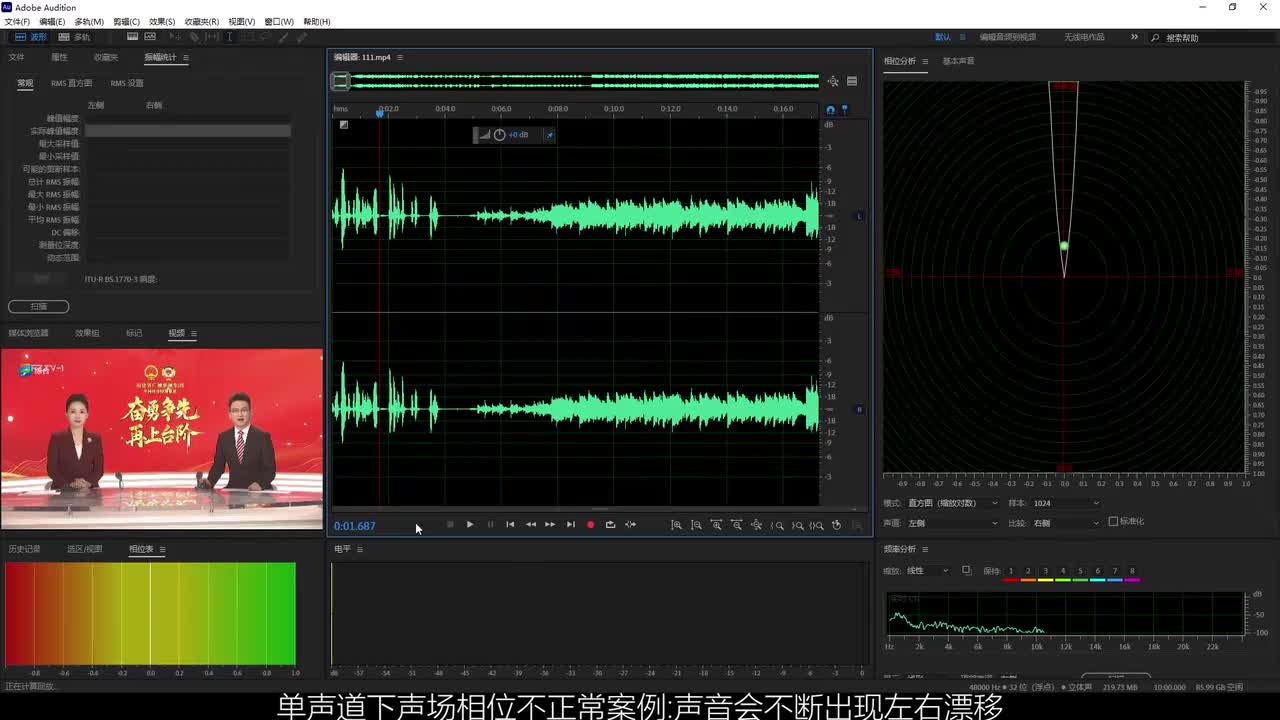Select the 无线电作品 workspace
The image size is (1280, 720).
[x=1084, y=37]
